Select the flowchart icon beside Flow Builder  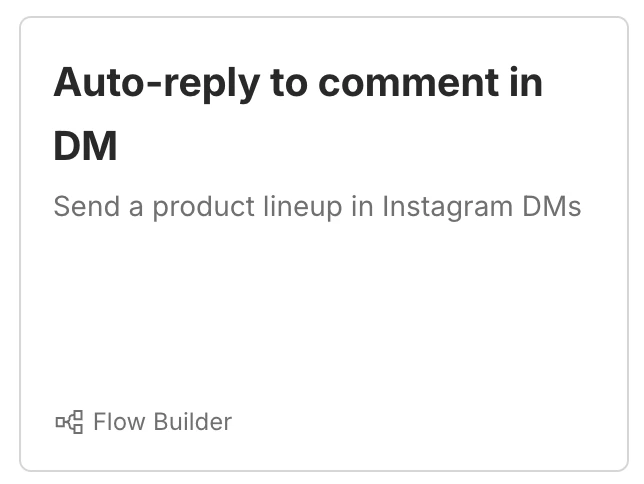click(69, 422)
